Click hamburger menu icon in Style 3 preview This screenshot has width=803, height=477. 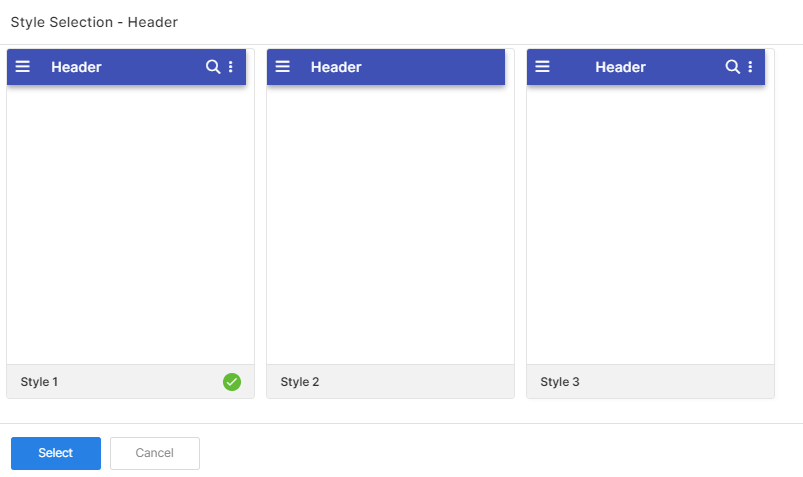coord(542,67)
